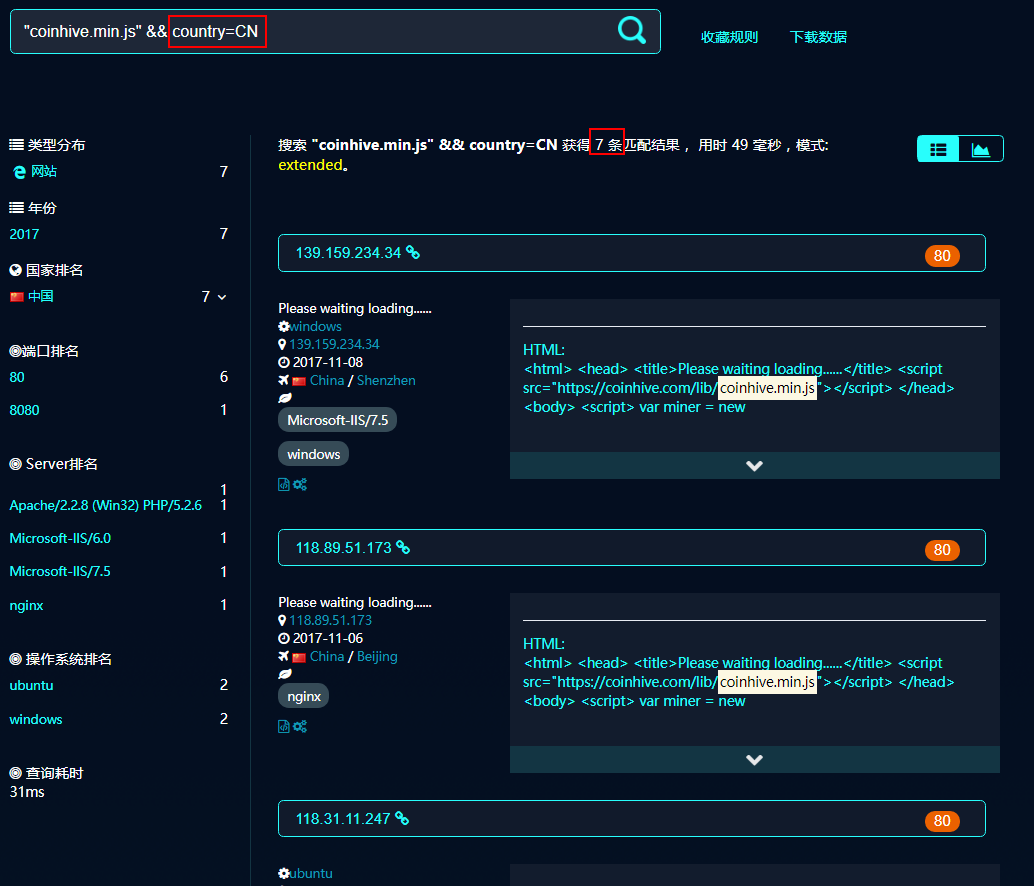Filter by windows operating system in sidebar
Image resolution: width=1034 pixels, height=886 pixels.
(36, 719)
